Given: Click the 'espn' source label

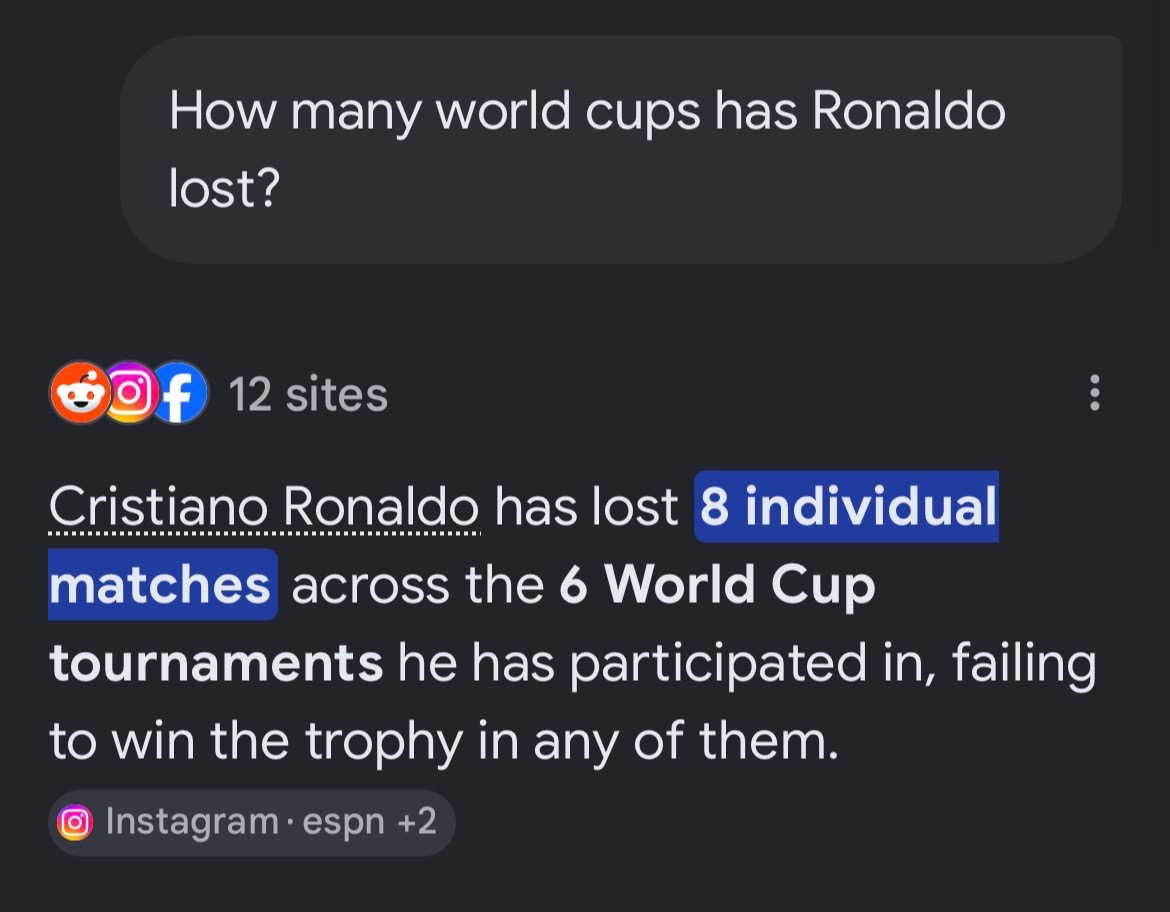Looking at the screenshot, I should coord(343,823).
